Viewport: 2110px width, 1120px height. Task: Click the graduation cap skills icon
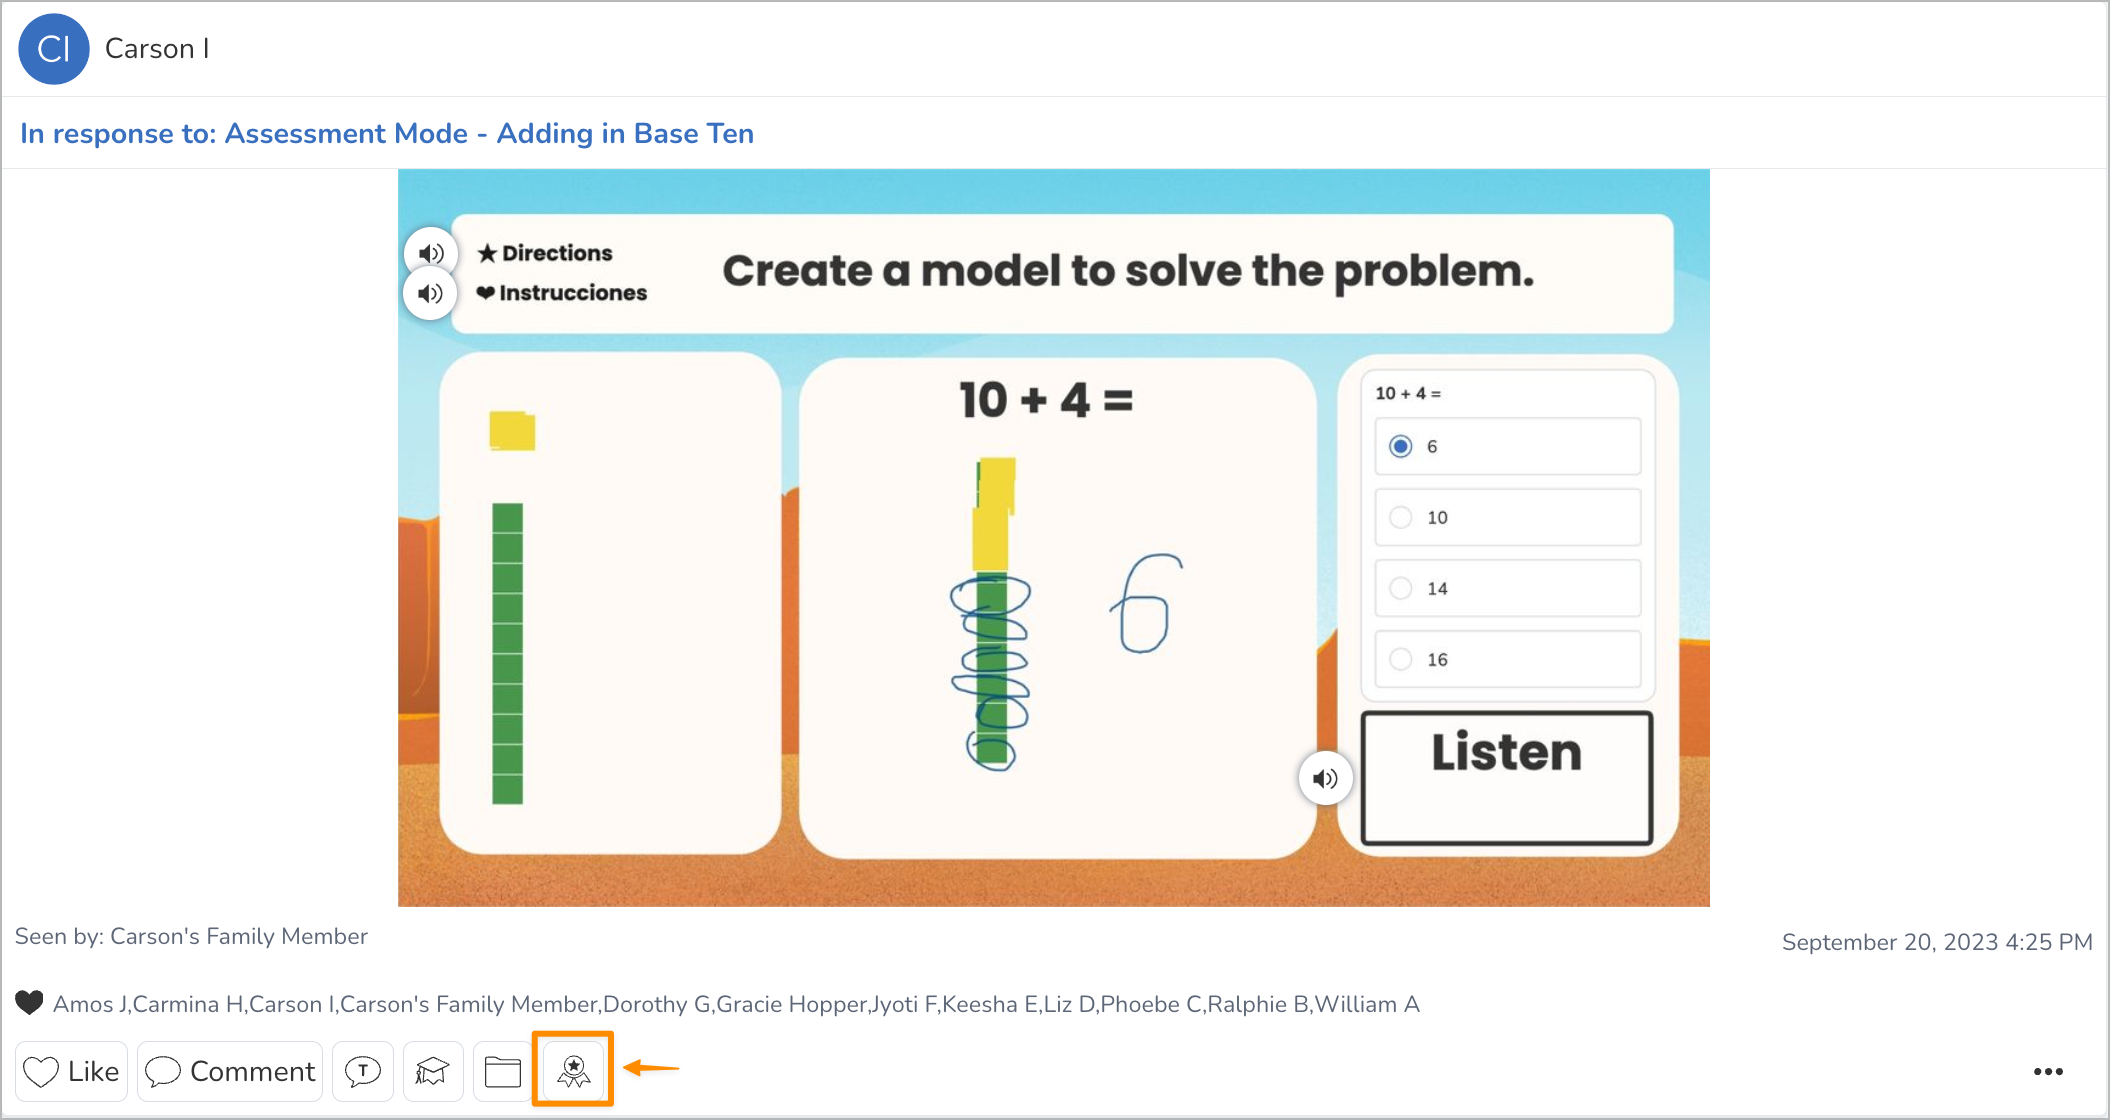(432, 1071)
